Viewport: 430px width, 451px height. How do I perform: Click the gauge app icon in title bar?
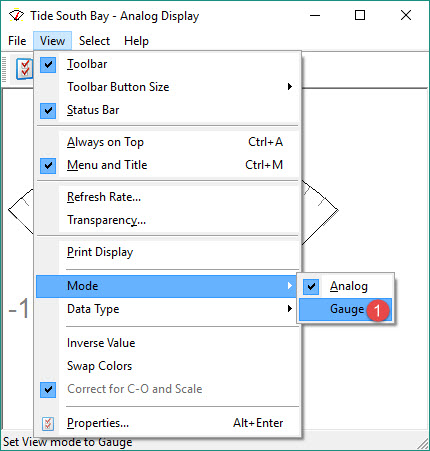coord(16,16)
